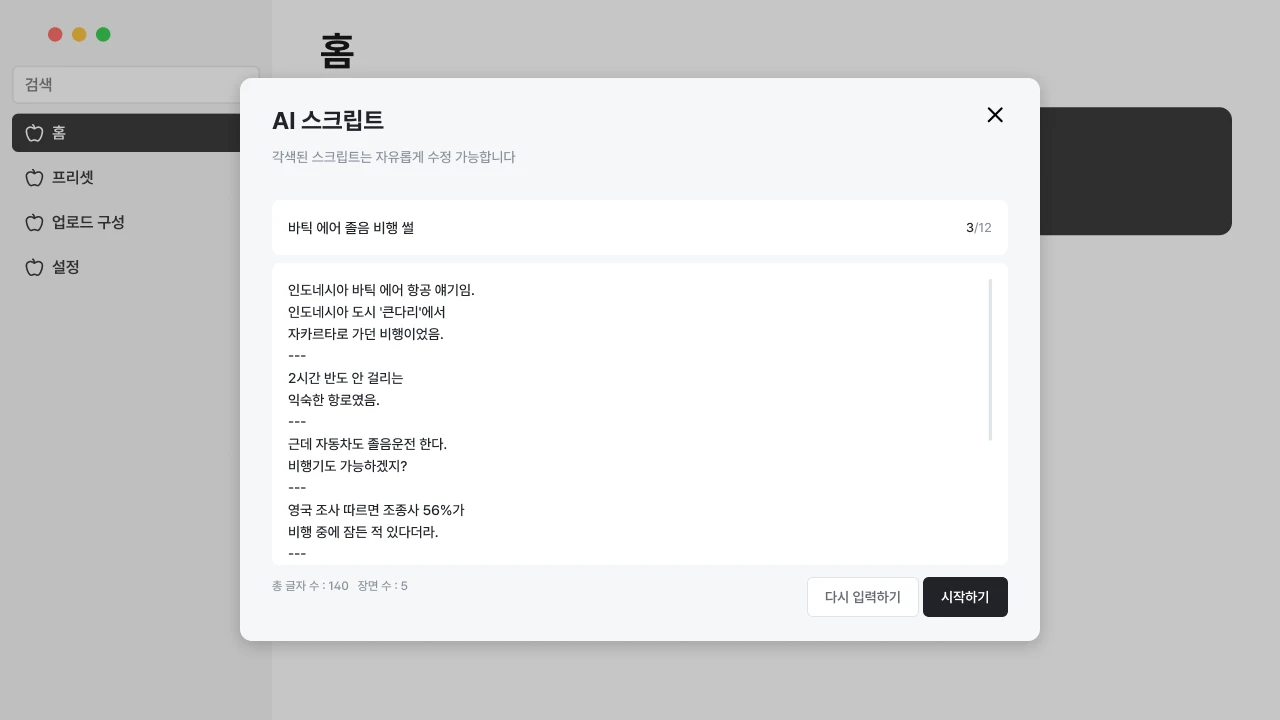Click the line 근데 자동차도 졸음운전 한다.
Screen dimensions: 1280x720
(x=367, y=444)
